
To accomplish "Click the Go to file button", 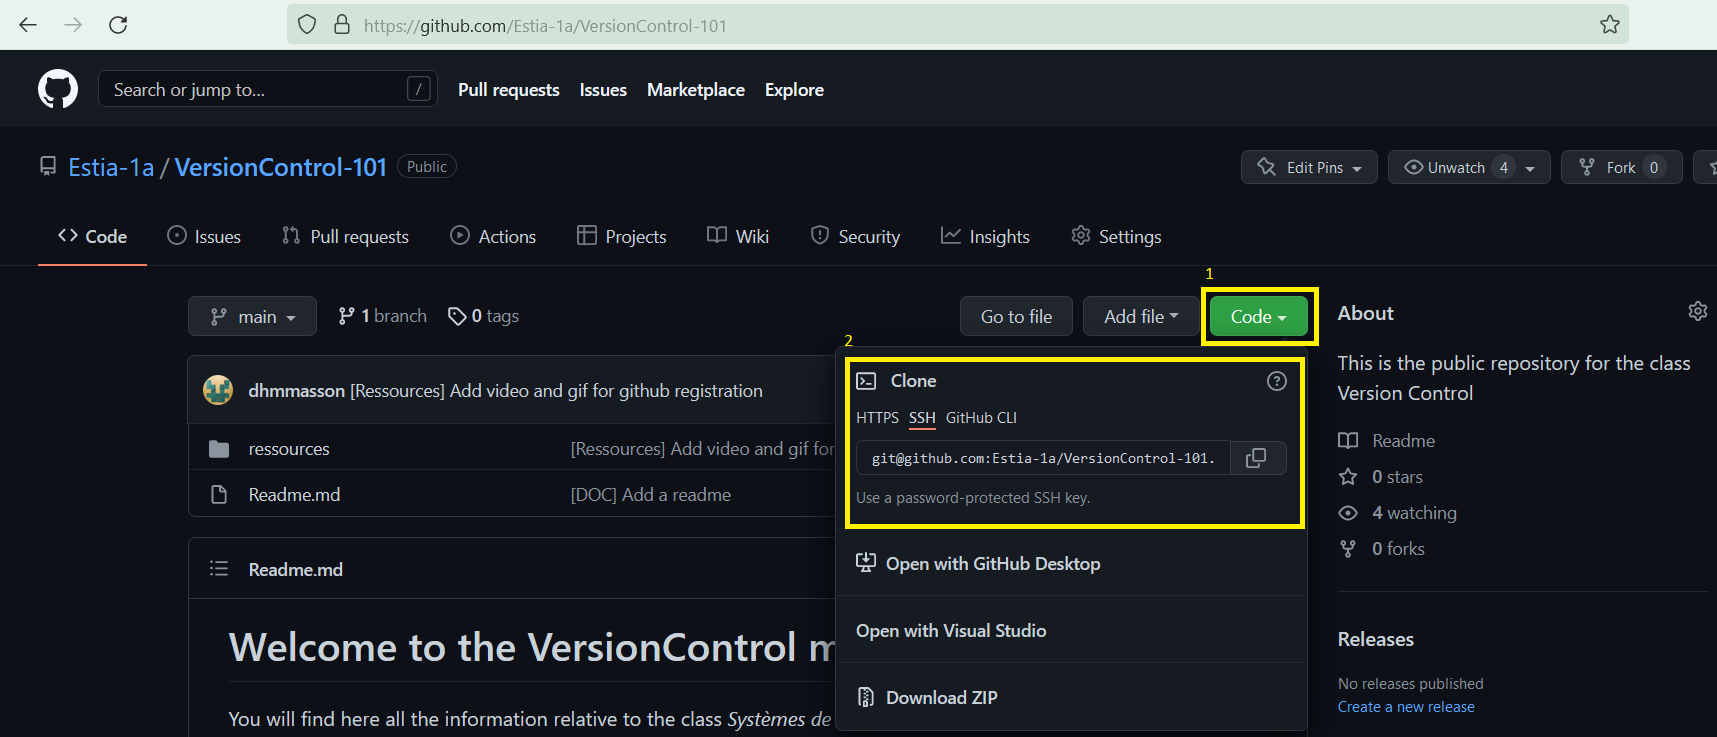I will (1016, 317).
